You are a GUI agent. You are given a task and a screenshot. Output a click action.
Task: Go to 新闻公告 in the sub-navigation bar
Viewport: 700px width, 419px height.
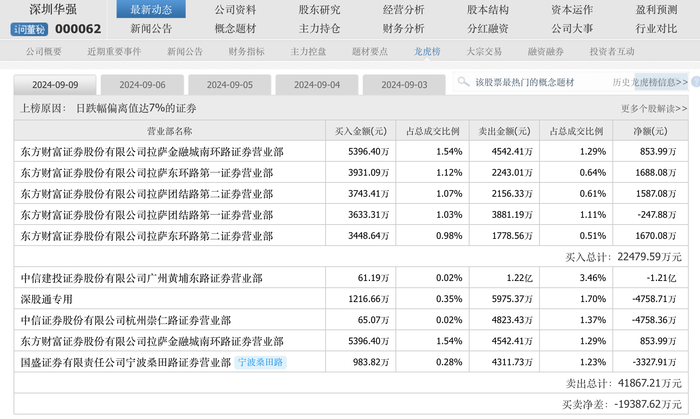185,52
